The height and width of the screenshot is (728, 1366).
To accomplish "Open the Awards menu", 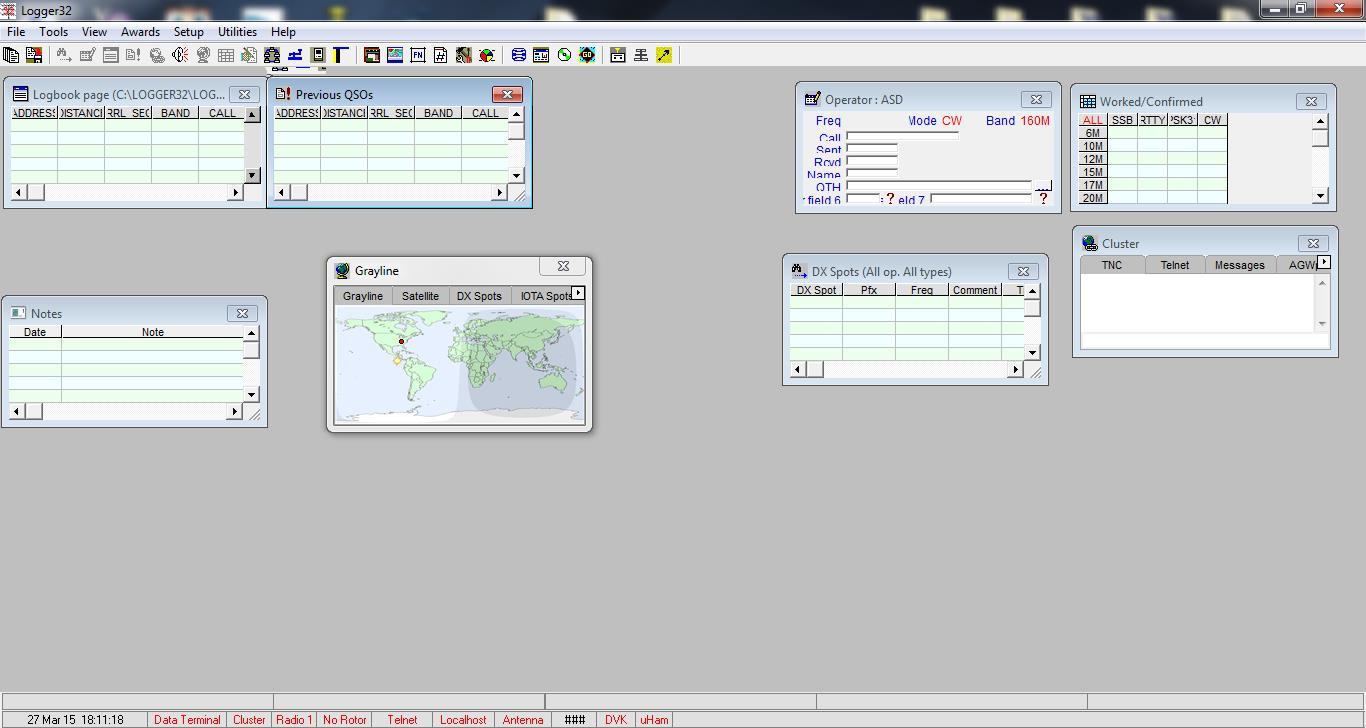I will [x=140, y=31].
